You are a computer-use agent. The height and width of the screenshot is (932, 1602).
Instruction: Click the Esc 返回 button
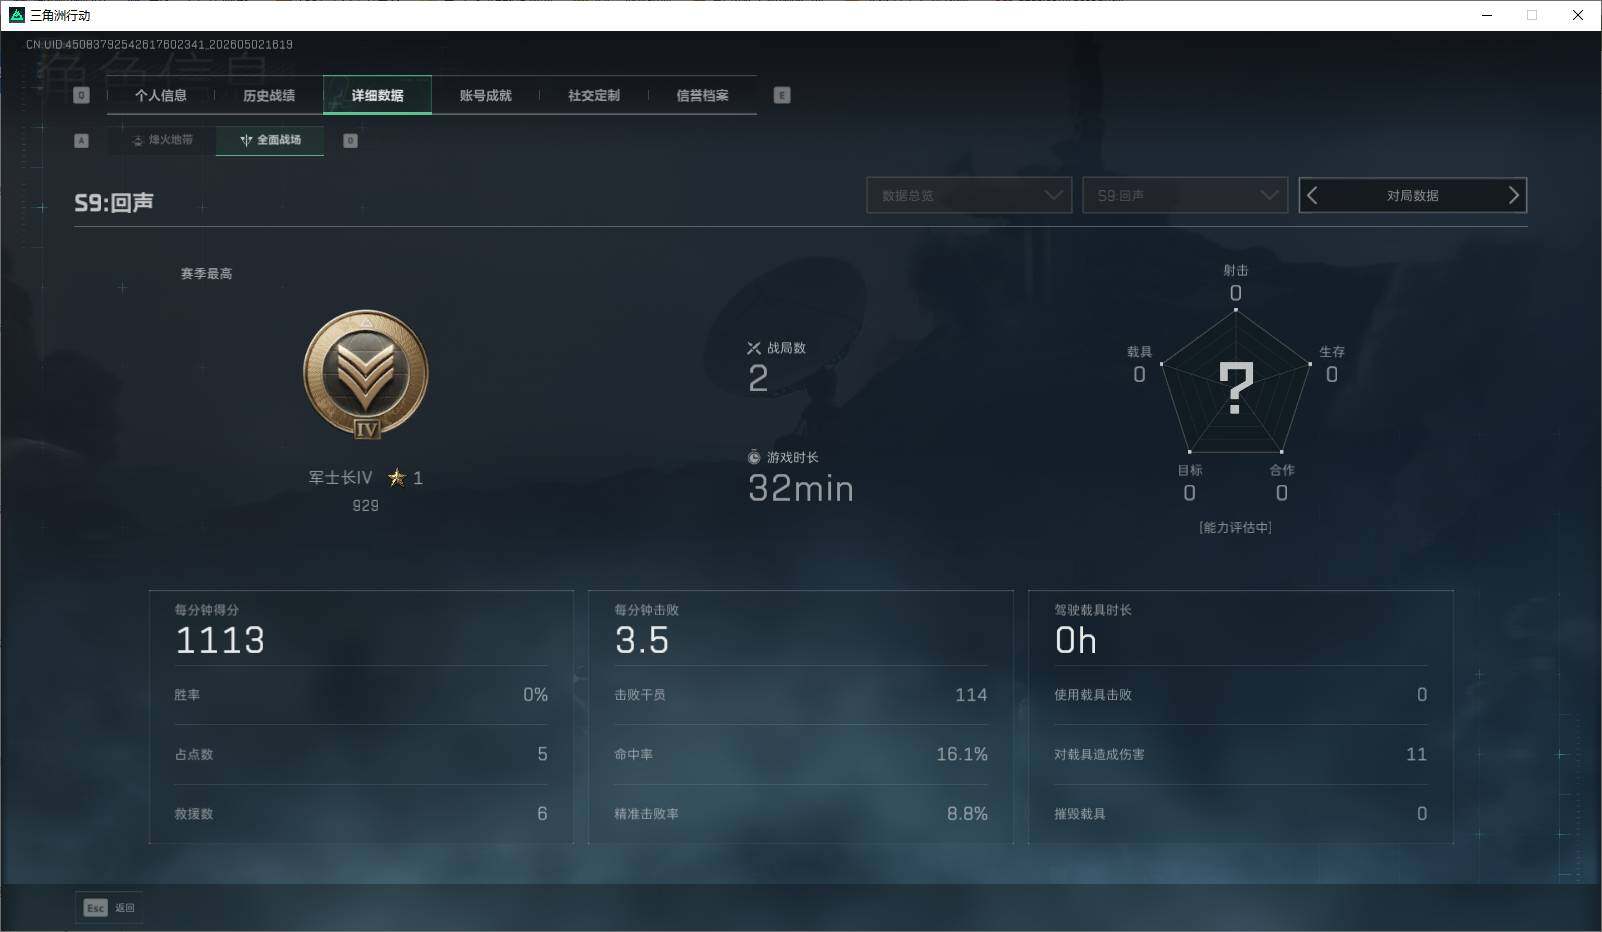pos(110,908)
